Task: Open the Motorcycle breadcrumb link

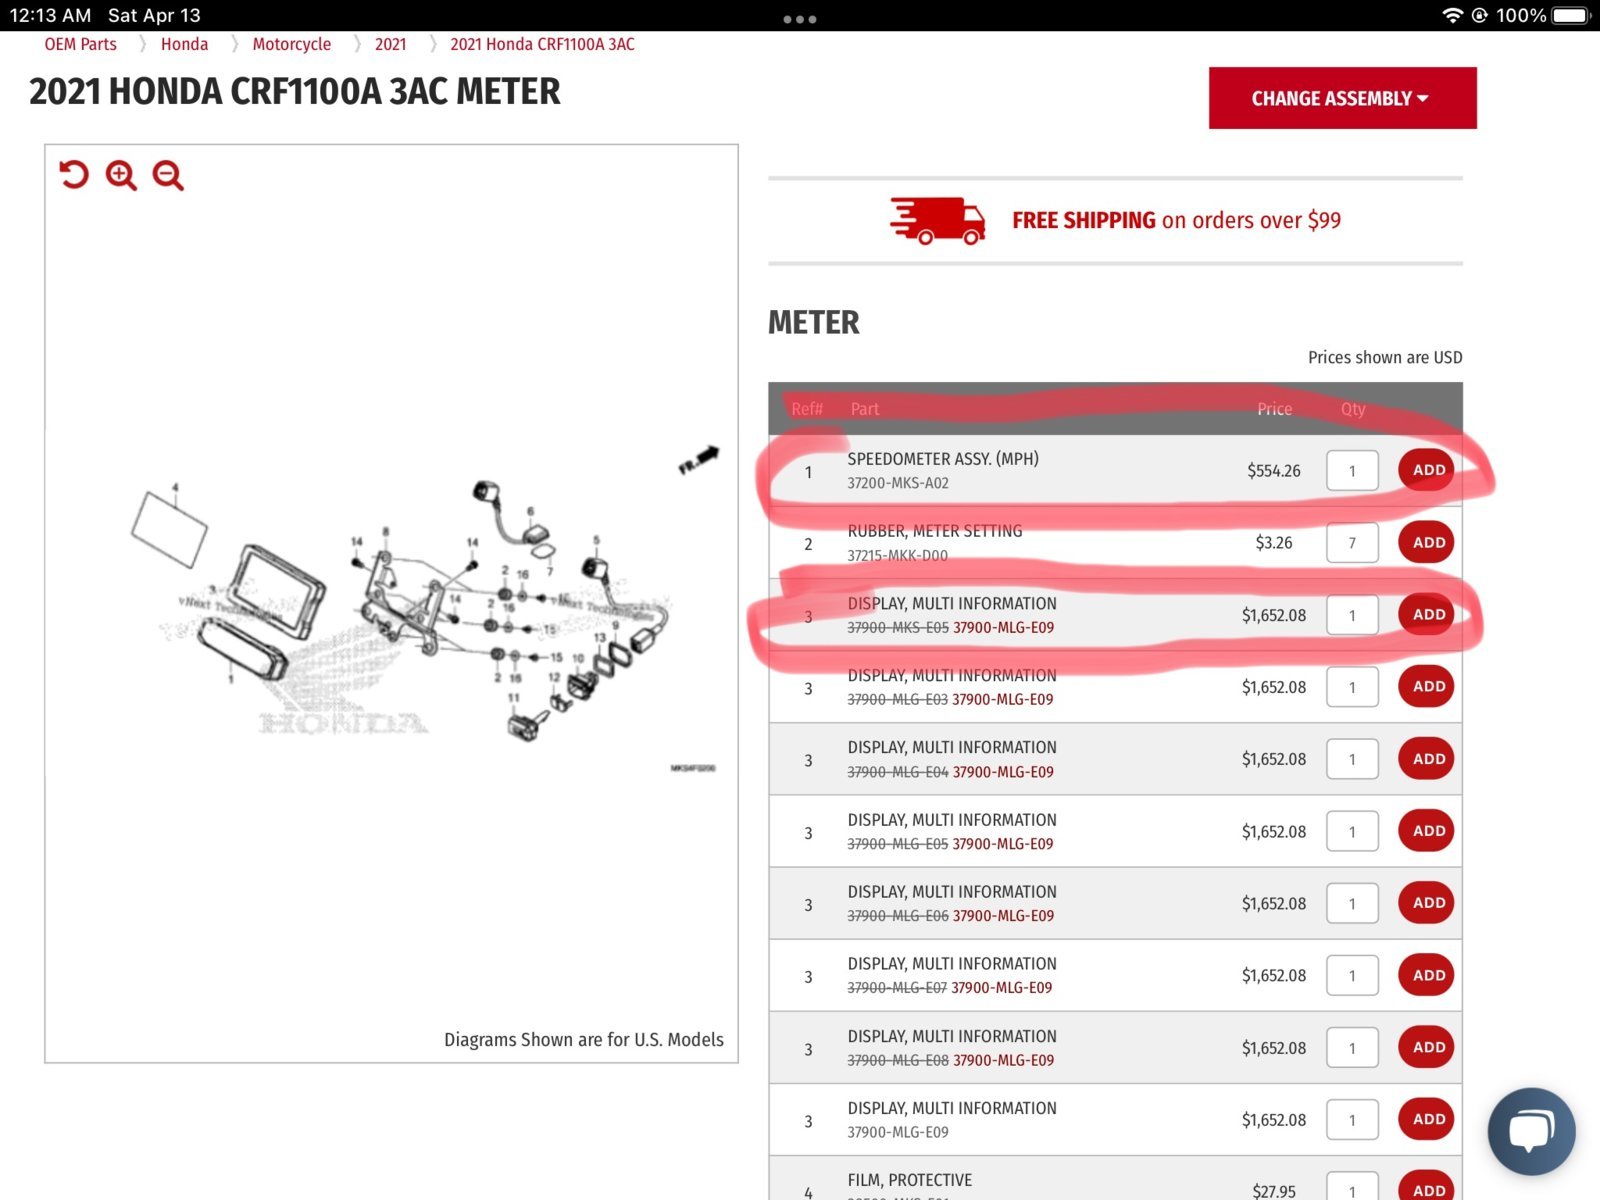Action: pos(291,44)
